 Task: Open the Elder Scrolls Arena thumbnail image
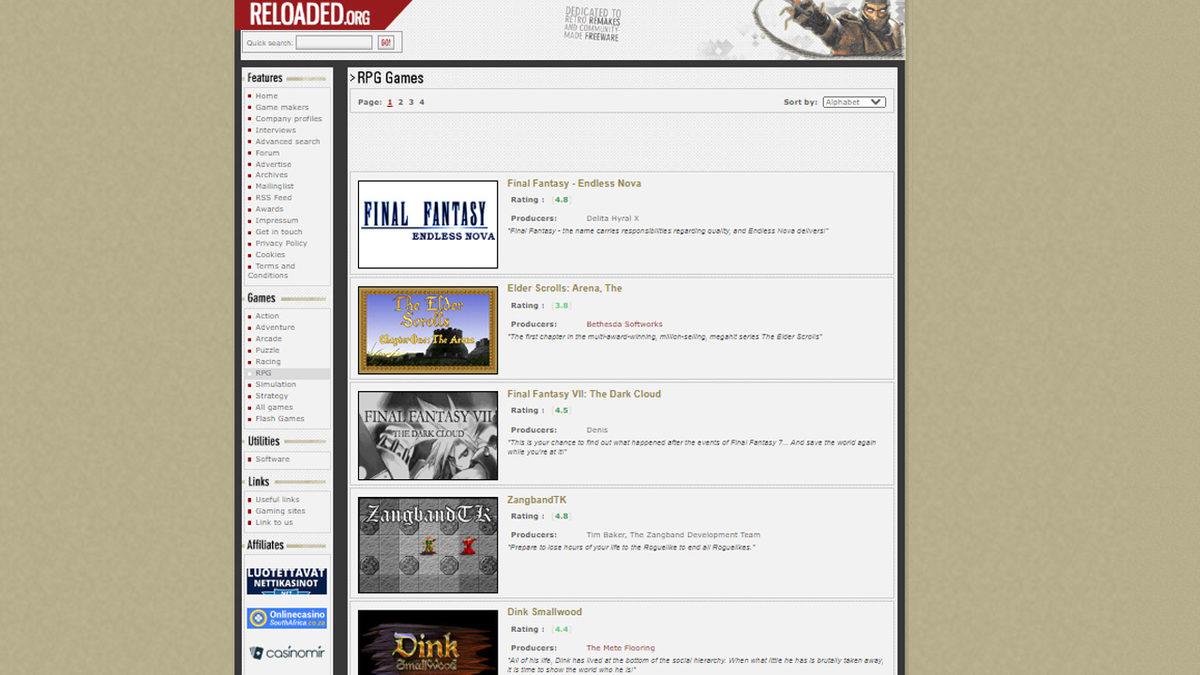click(x=428, y=330)
